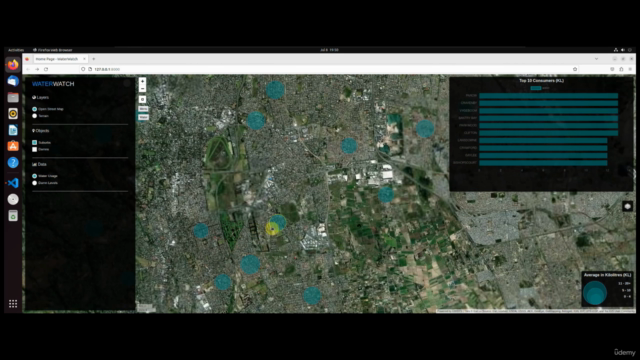The width and height of the screenshot is (640, 360).
Task: Zoom in on the map
Action: tap(142, 81)
